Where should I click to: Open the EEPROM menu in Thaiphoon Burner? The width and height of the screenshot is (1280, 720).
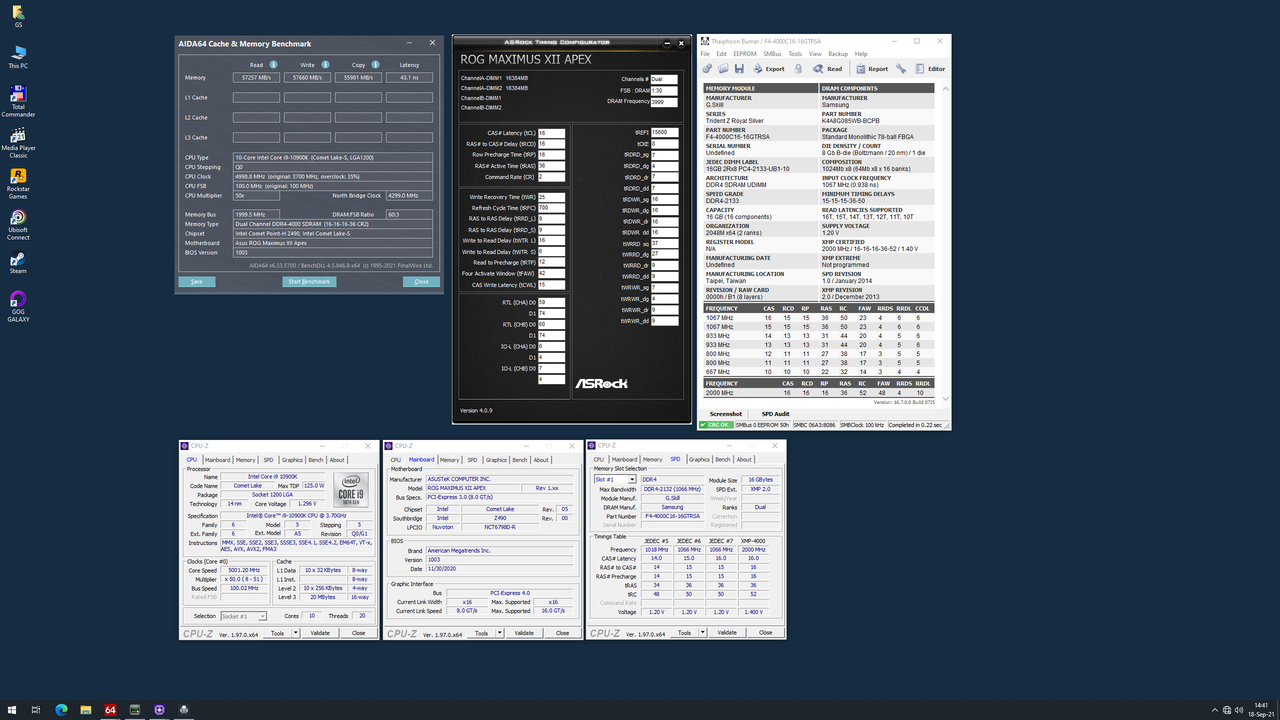tap(744, 54)
